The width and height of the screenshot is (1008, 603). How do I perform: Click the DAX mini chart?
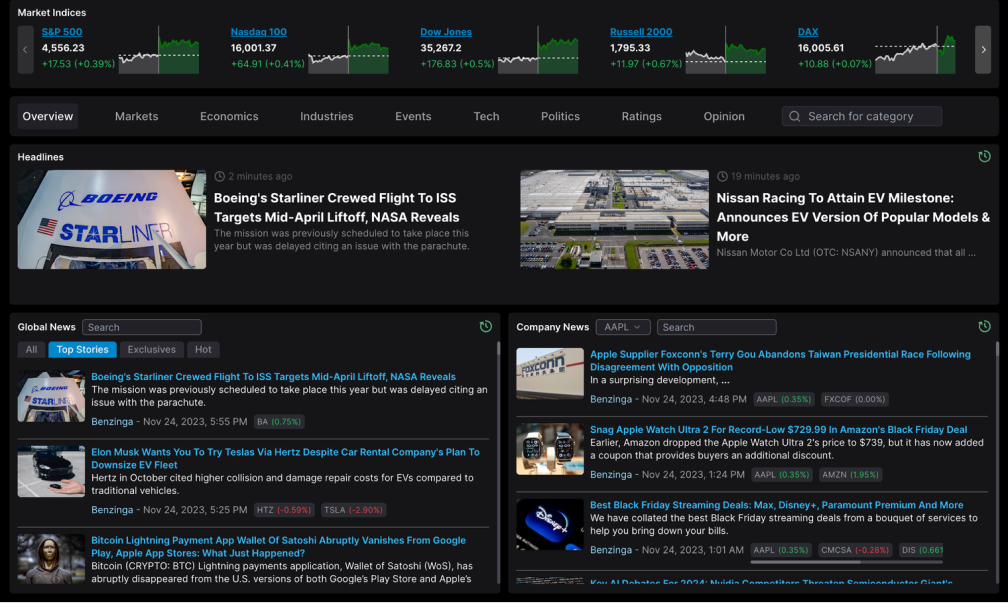(x=915, y=50)
